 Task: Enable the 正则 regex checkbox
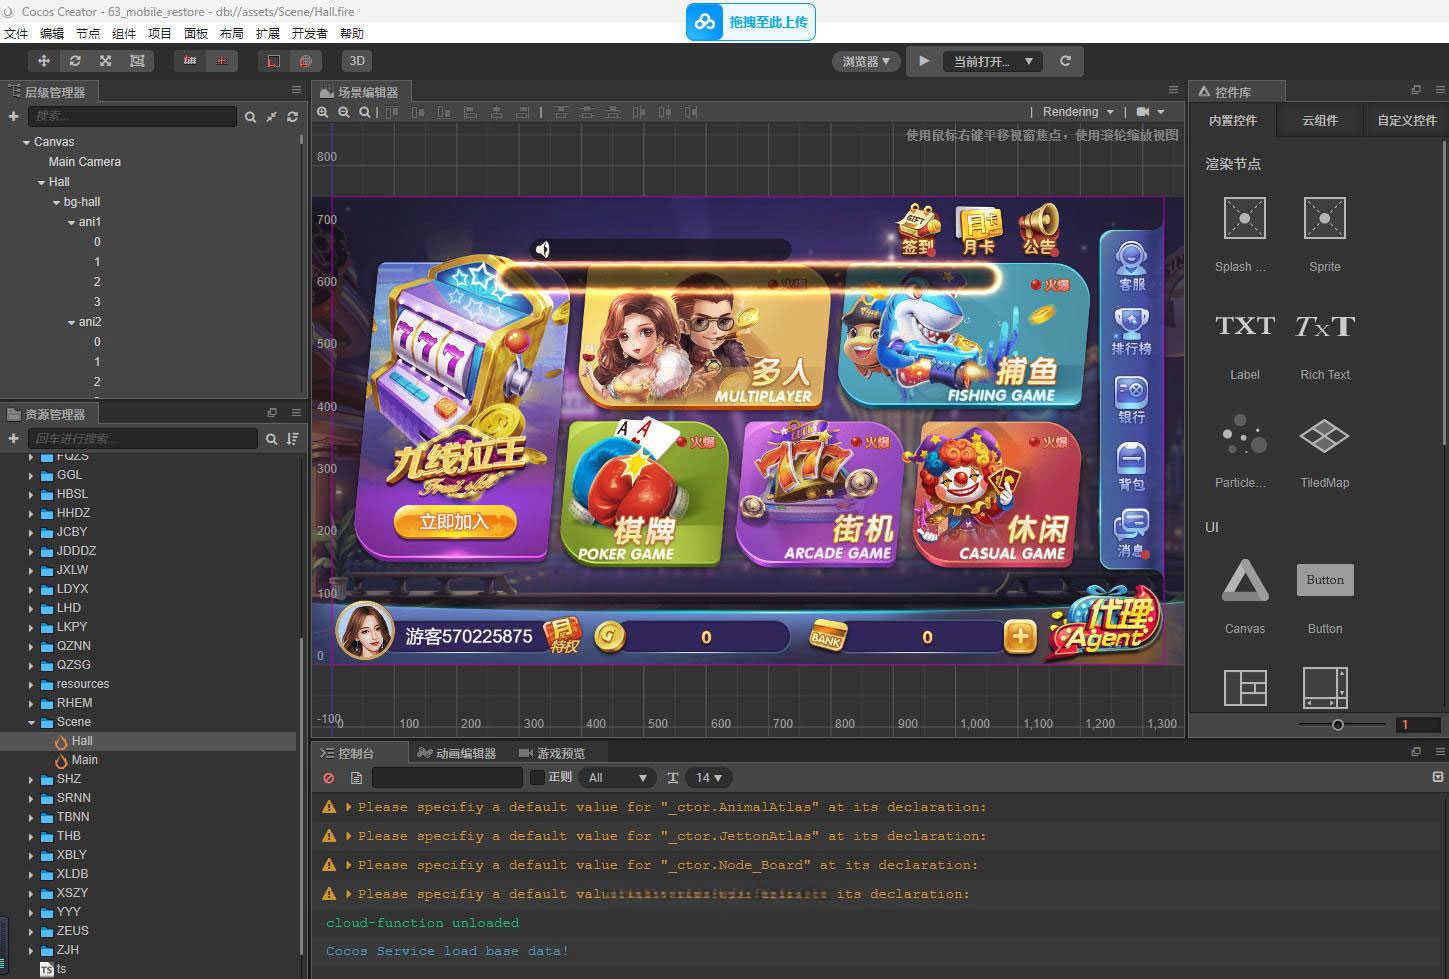[x=538, y=777]
